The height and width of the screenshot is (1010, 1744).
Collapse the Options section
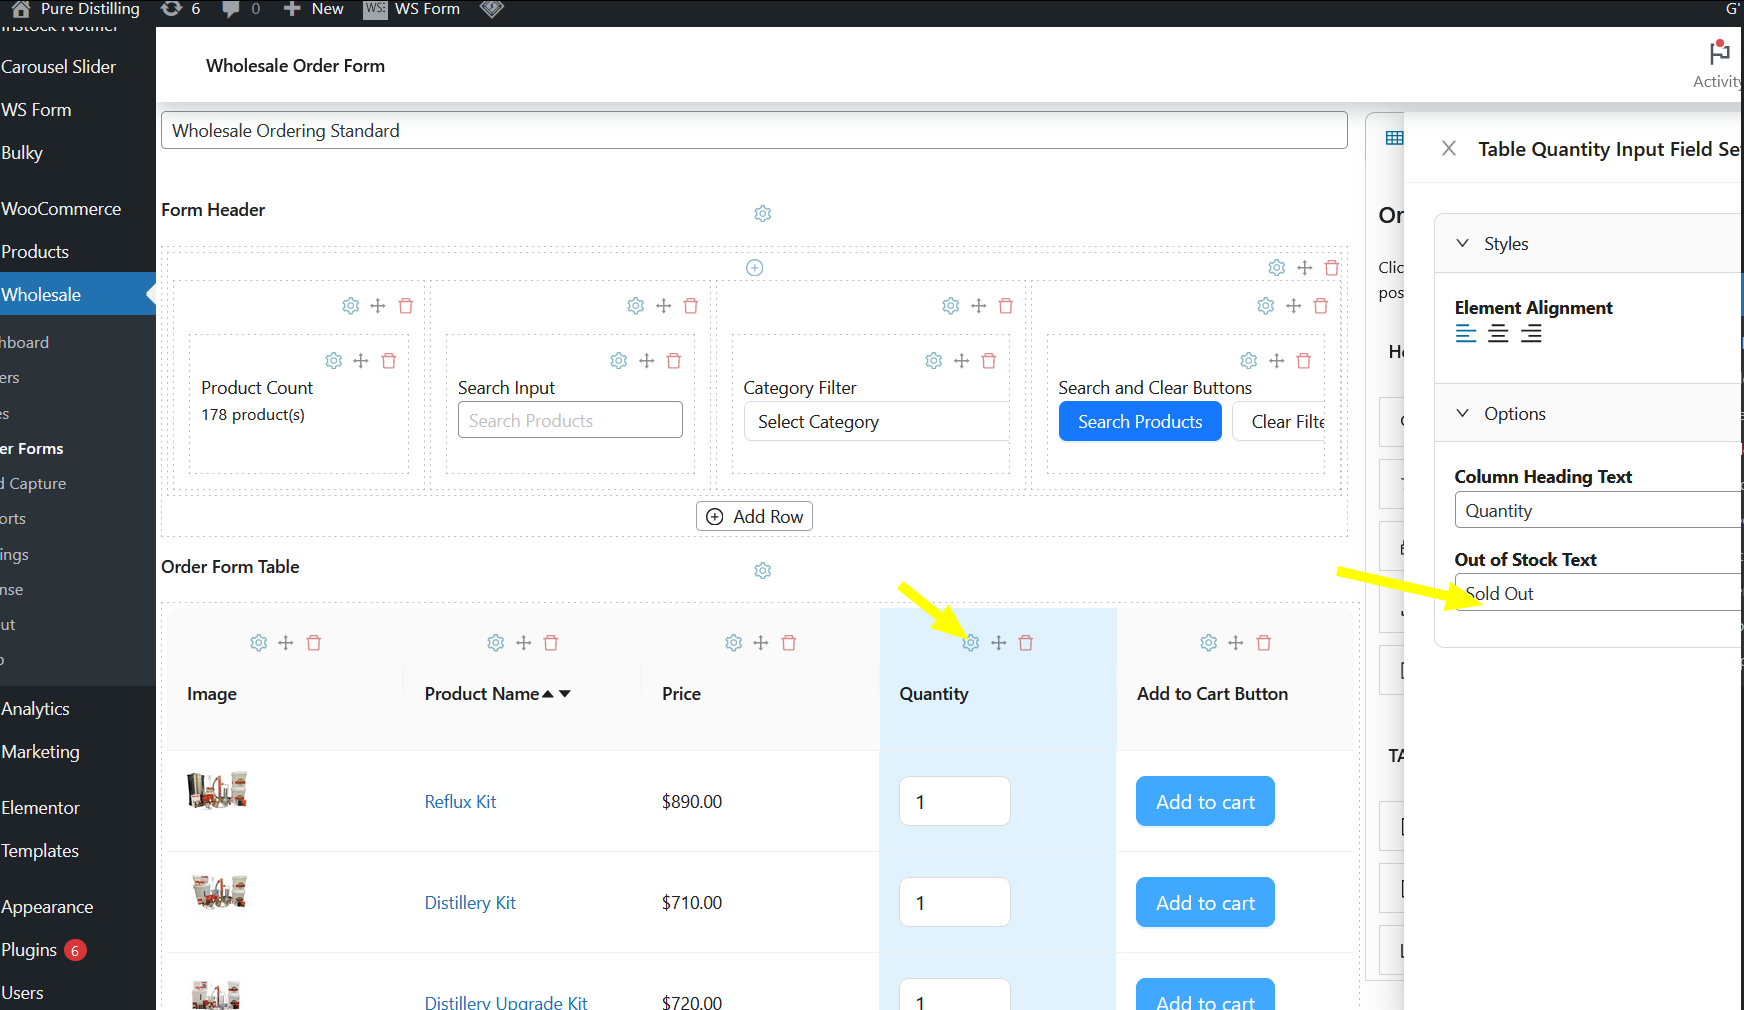pos(1463,414)
